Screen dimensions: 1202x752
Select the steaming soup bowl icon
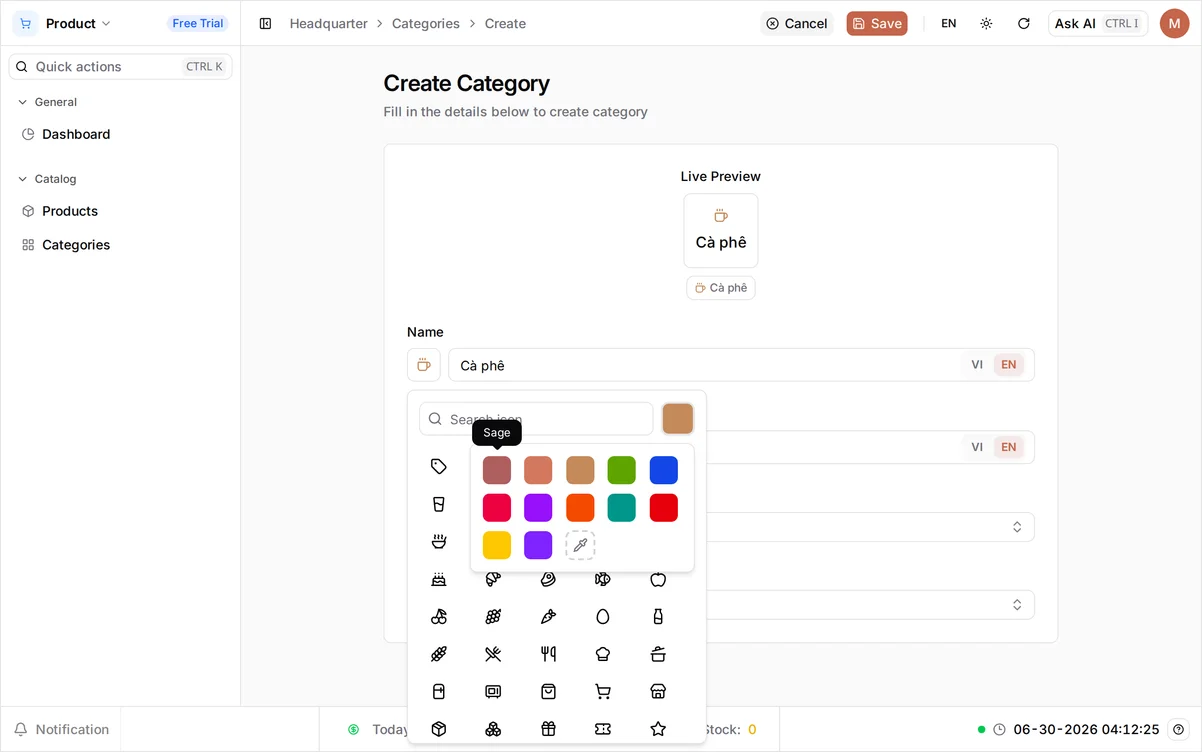(439, 541)
